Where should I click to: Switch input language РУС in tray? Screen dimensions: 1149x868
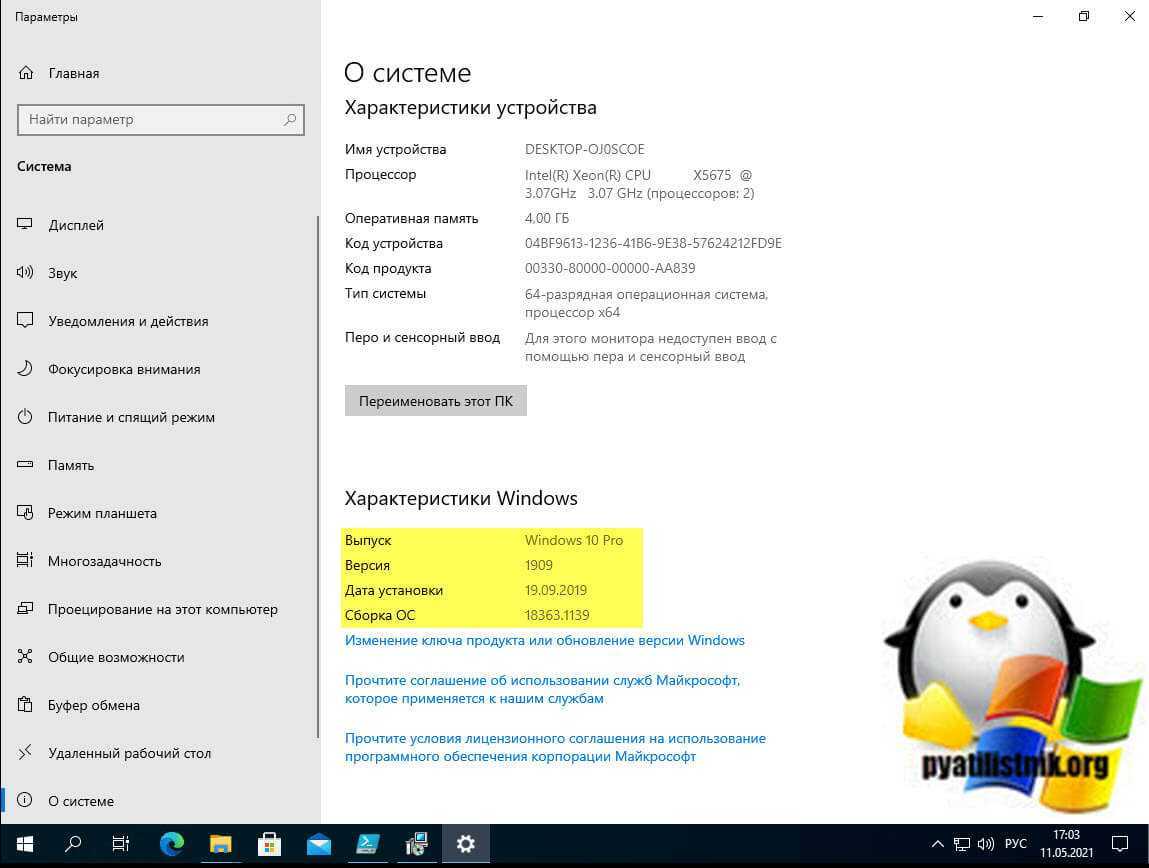click(x=1015, y=844)
